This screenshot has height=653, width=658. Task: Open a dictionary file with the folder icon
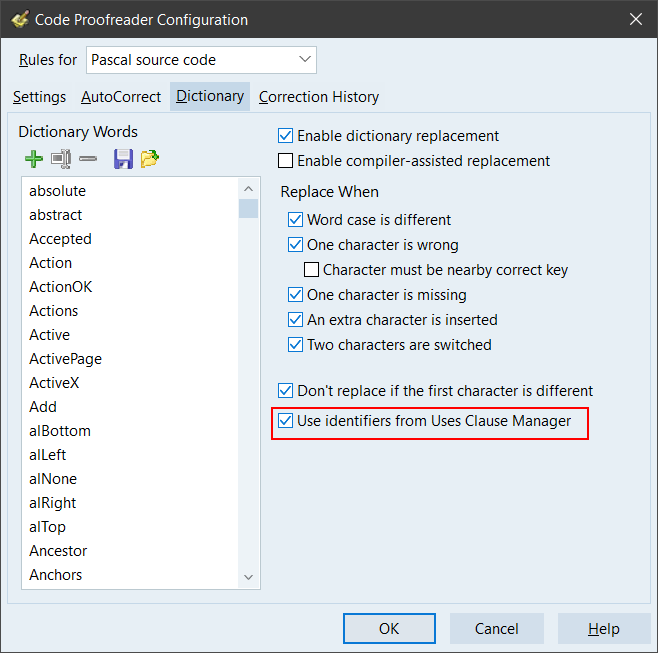click(150, 158)
